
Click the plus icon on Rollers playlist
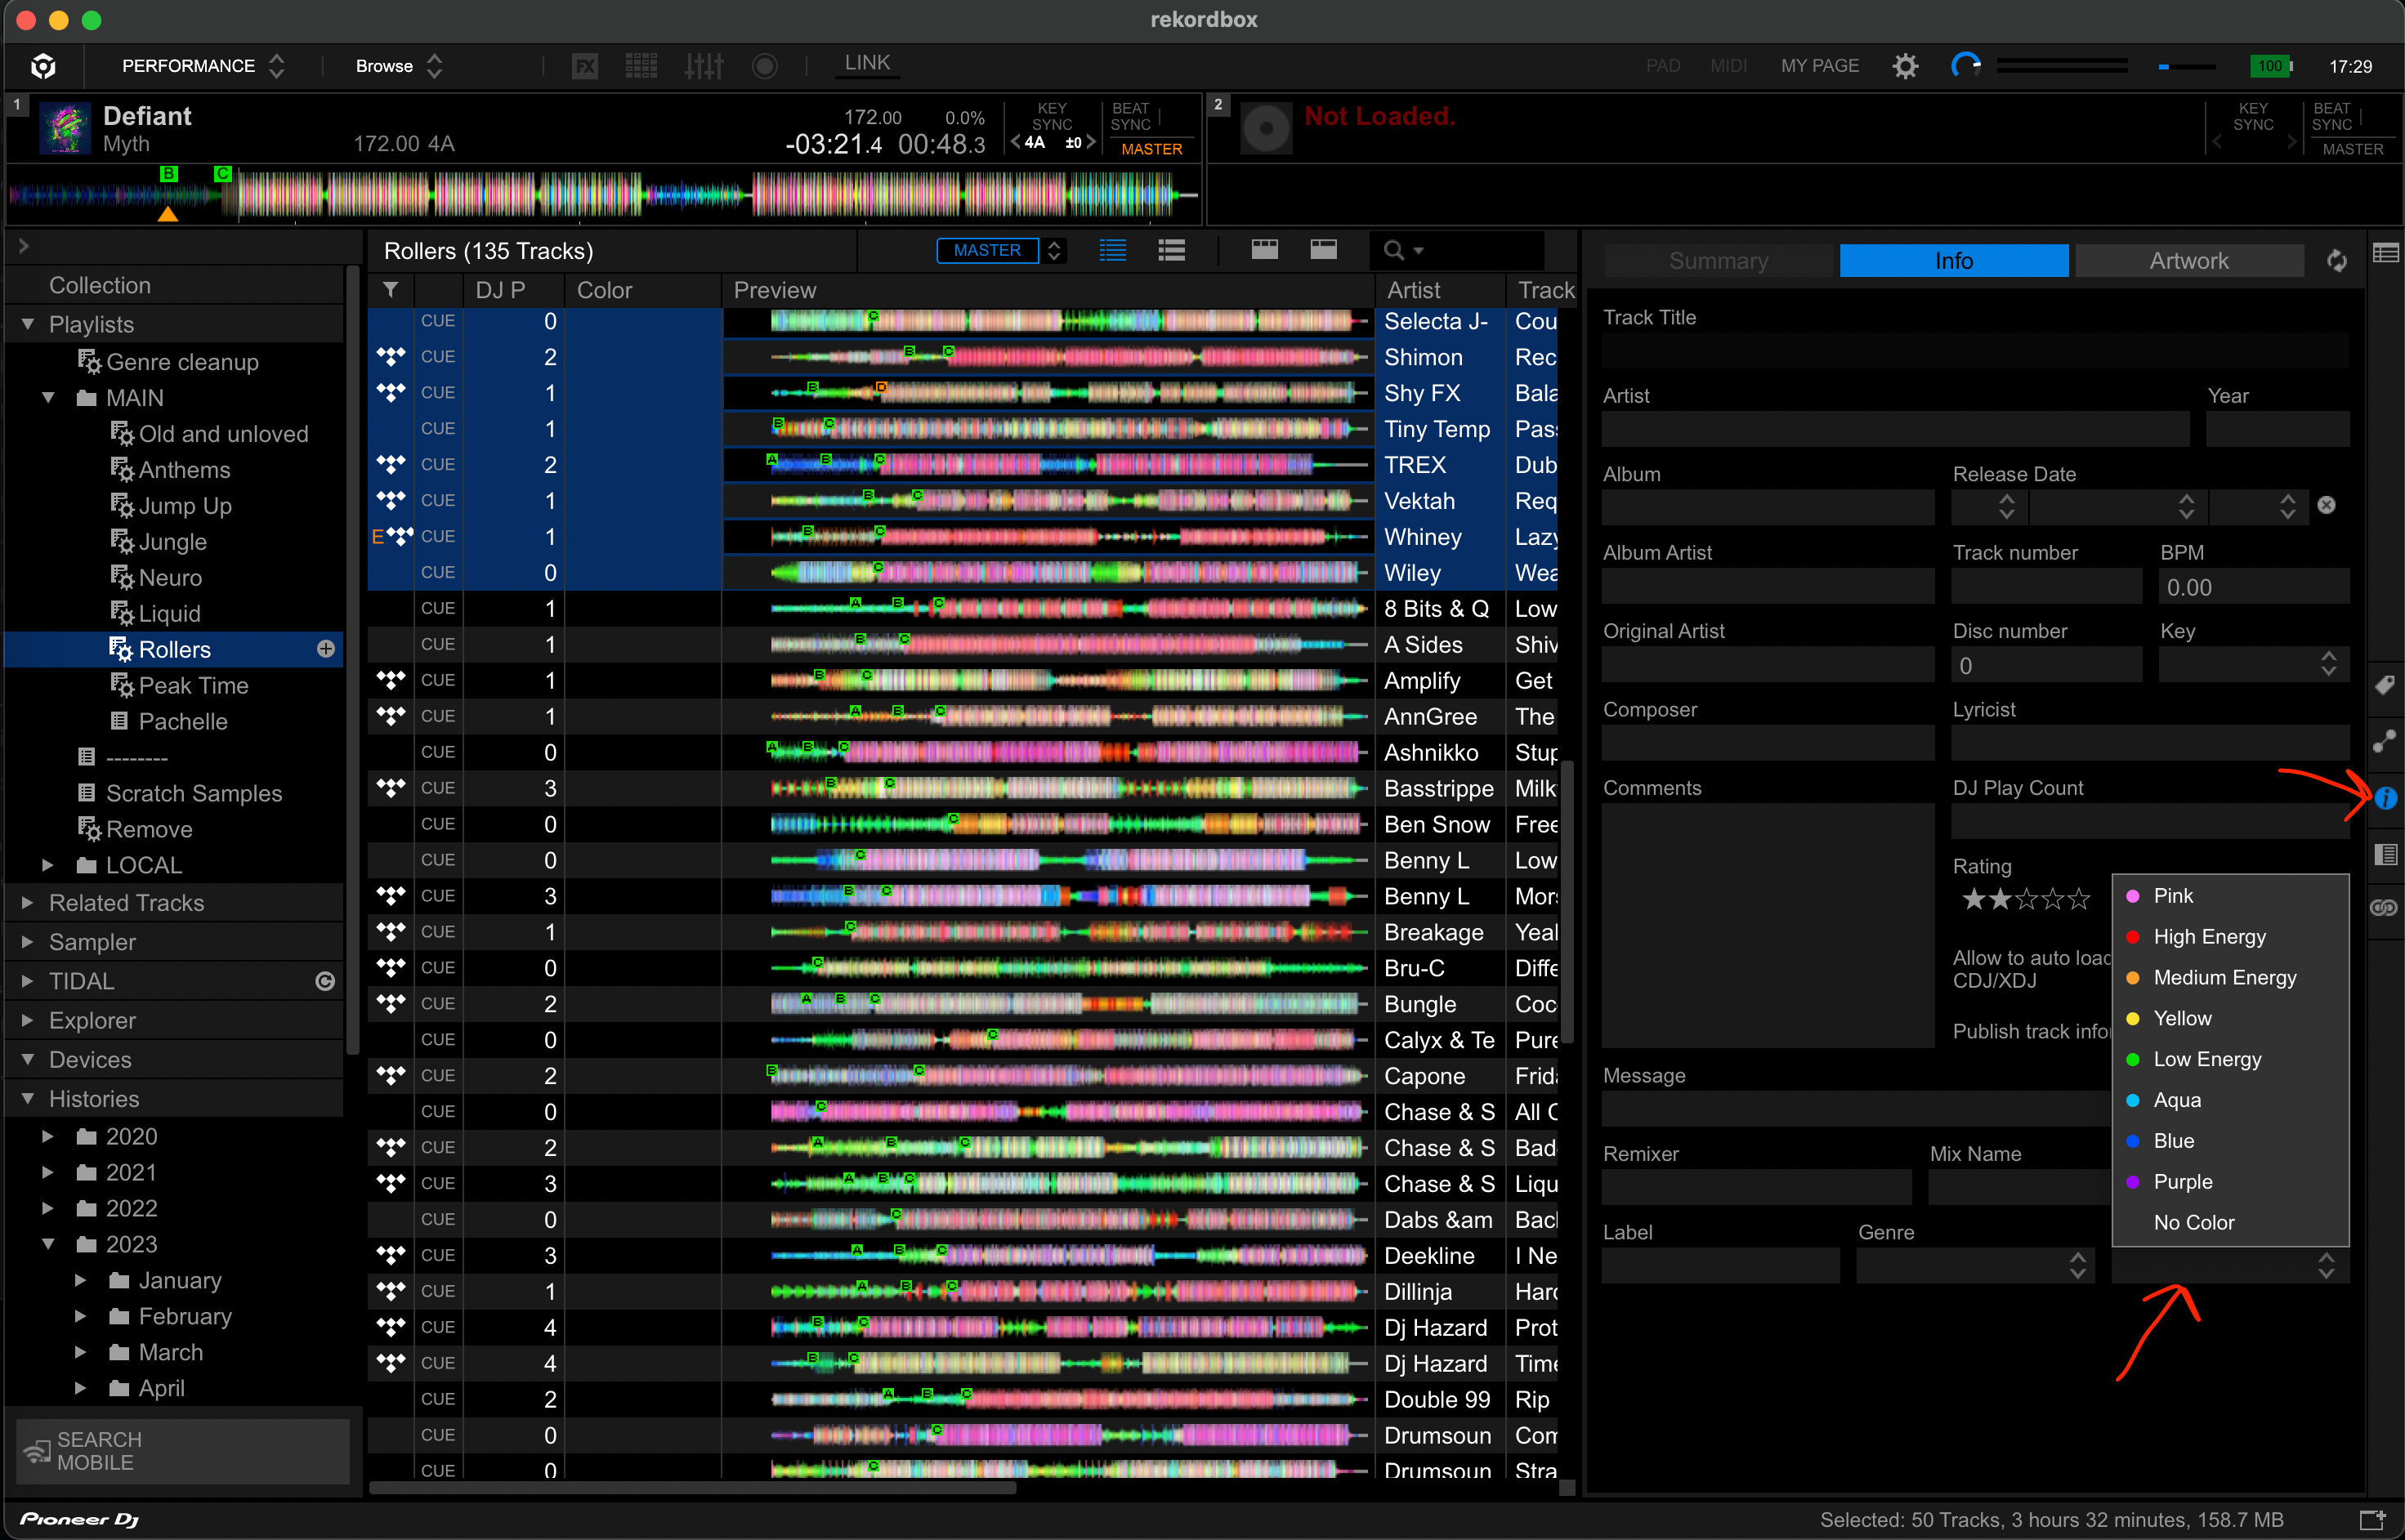click(325, 649)
